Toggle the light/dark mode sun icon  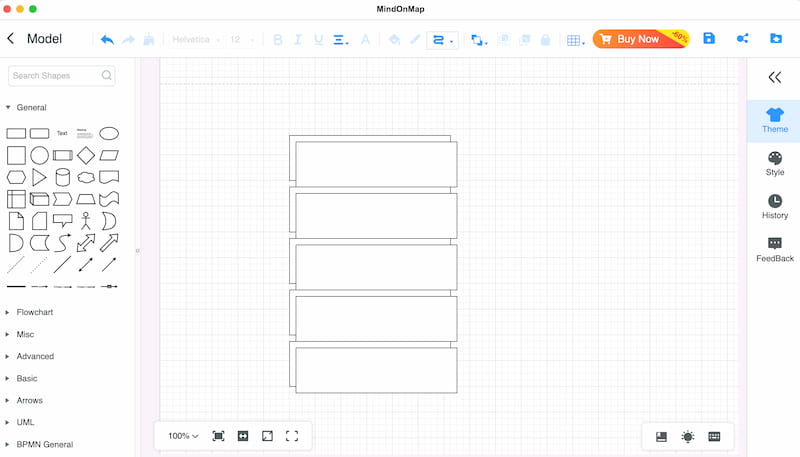click(x=688, y=437)
